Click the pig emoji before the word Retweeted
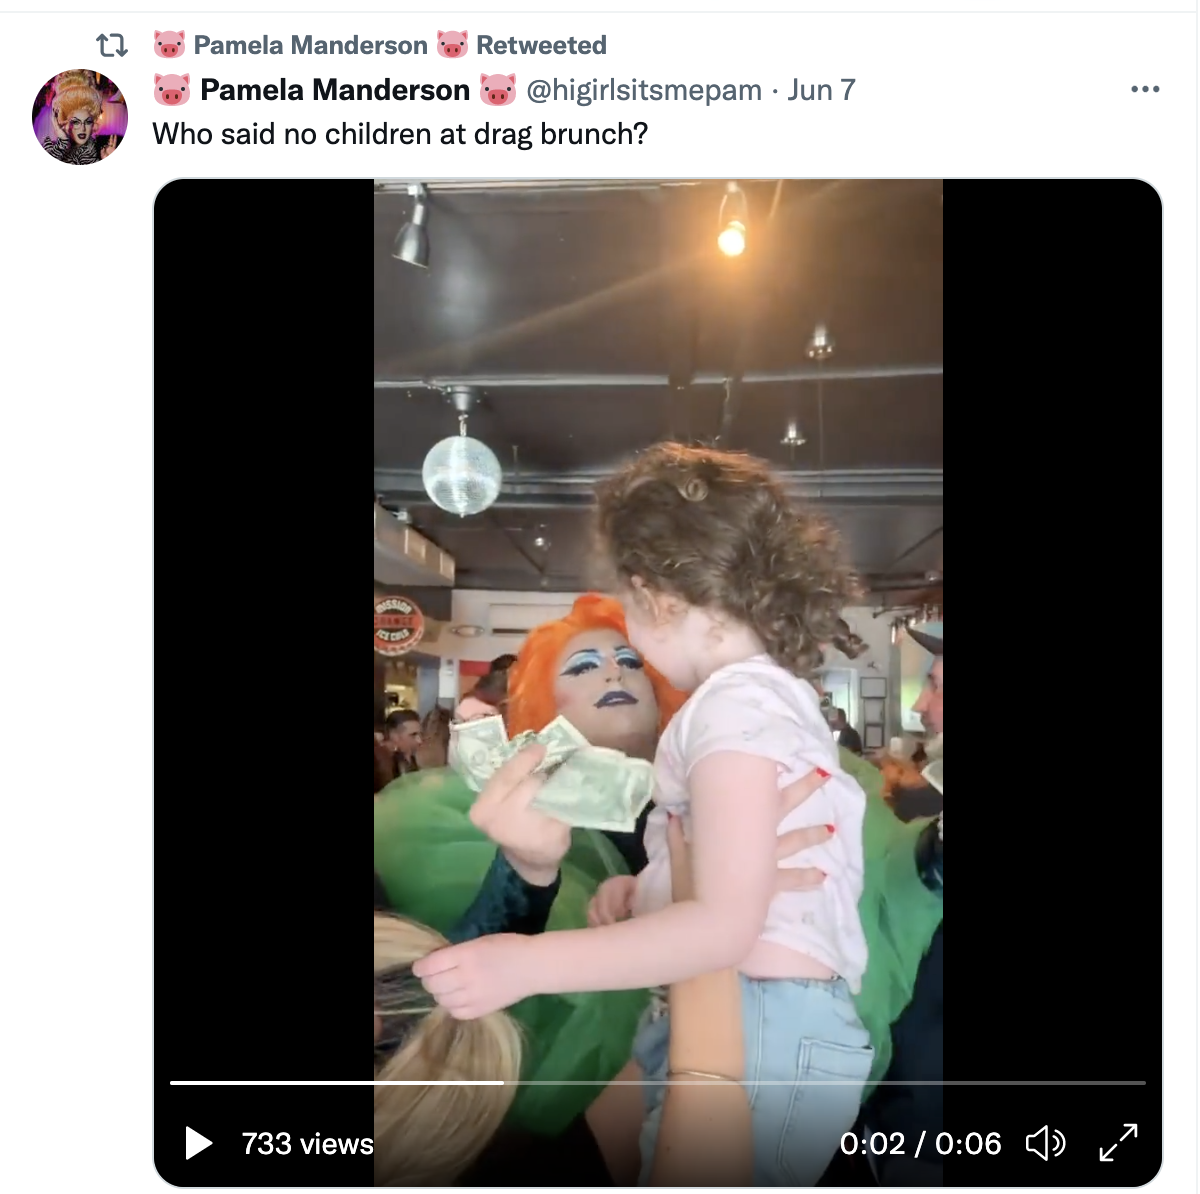Image resolution: width=1200 pixels, height=1194 pixels. 452,45
